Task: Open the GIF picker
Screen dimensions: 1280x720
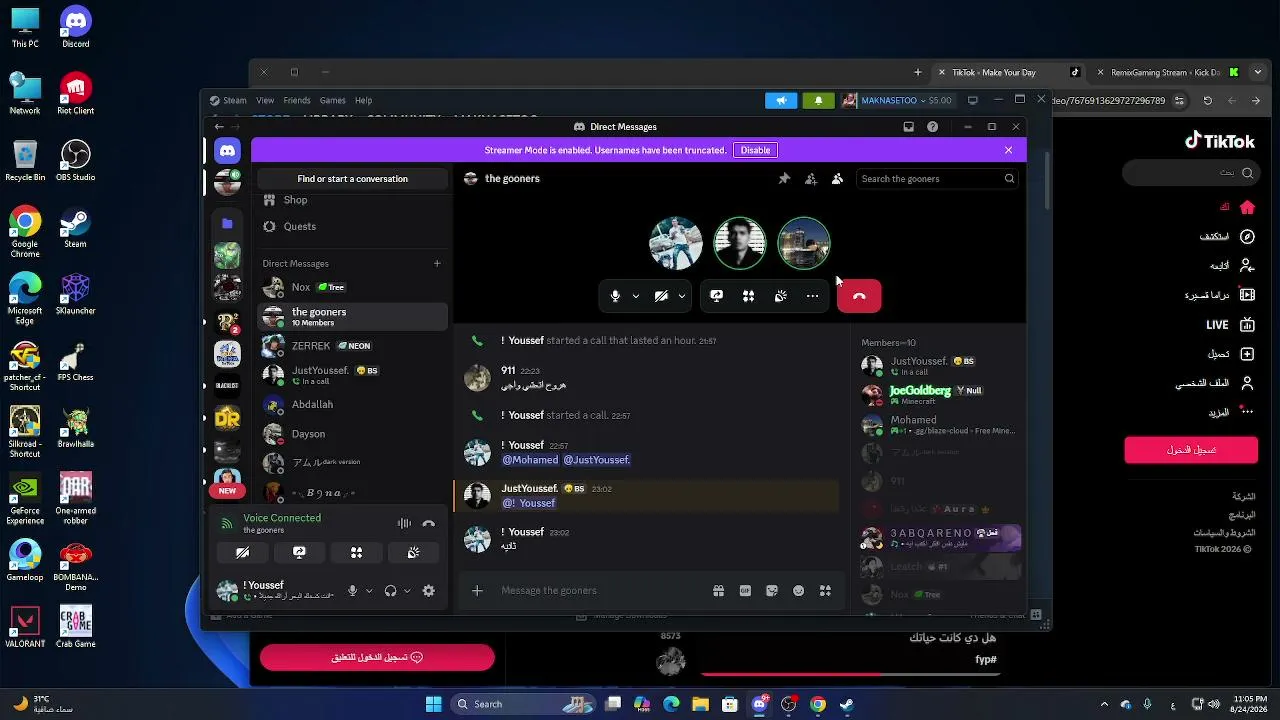Action: pyautogui.click(x=745, y=591)
